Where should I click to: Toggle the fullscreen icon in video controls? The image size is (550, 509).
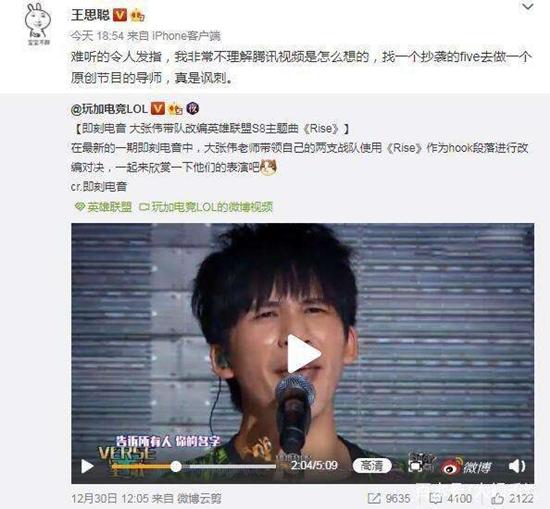(416, 466)
